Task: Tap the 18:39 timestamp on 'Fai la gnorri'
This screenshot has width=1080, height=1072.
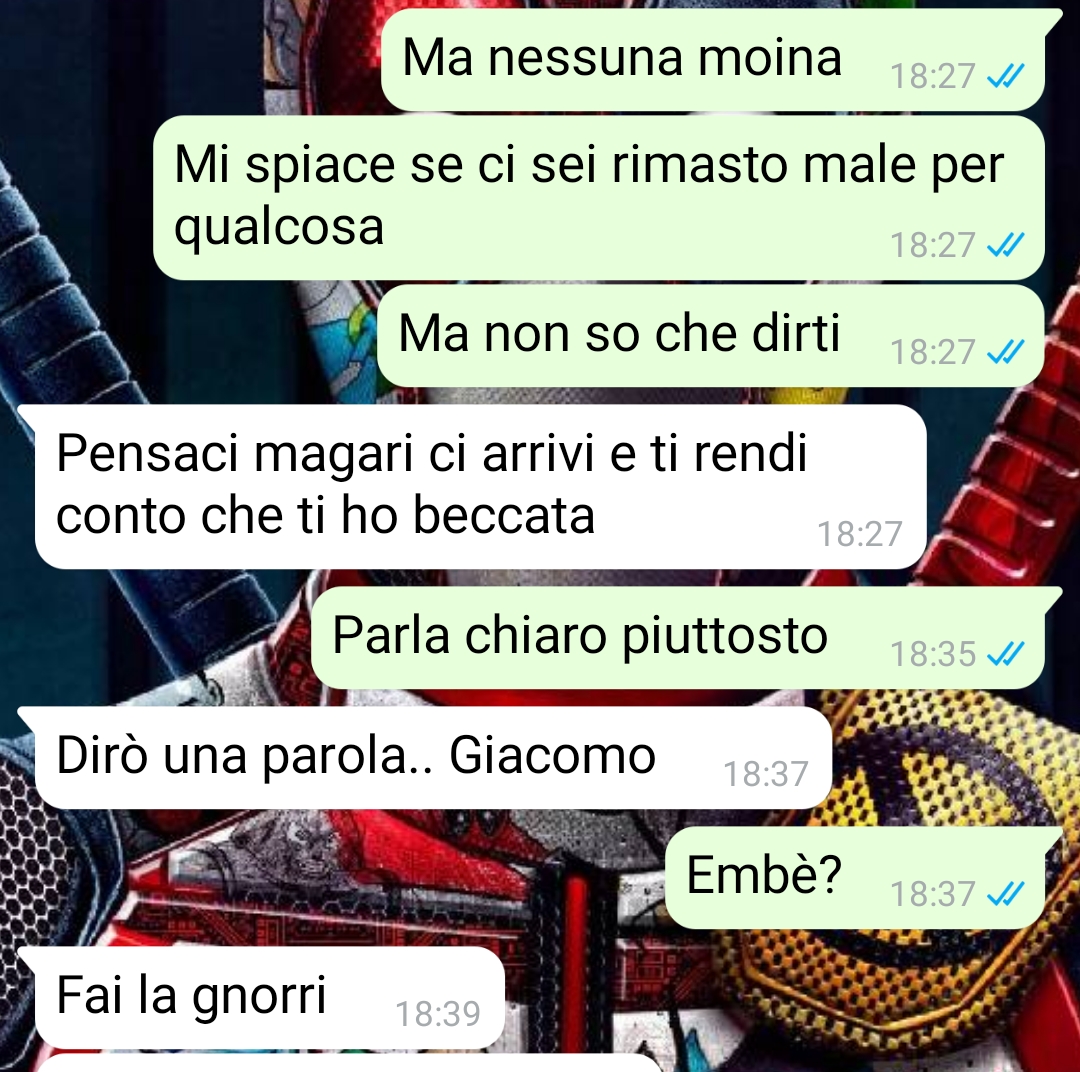Action: pyautogui.click(x=437, y=1013)
